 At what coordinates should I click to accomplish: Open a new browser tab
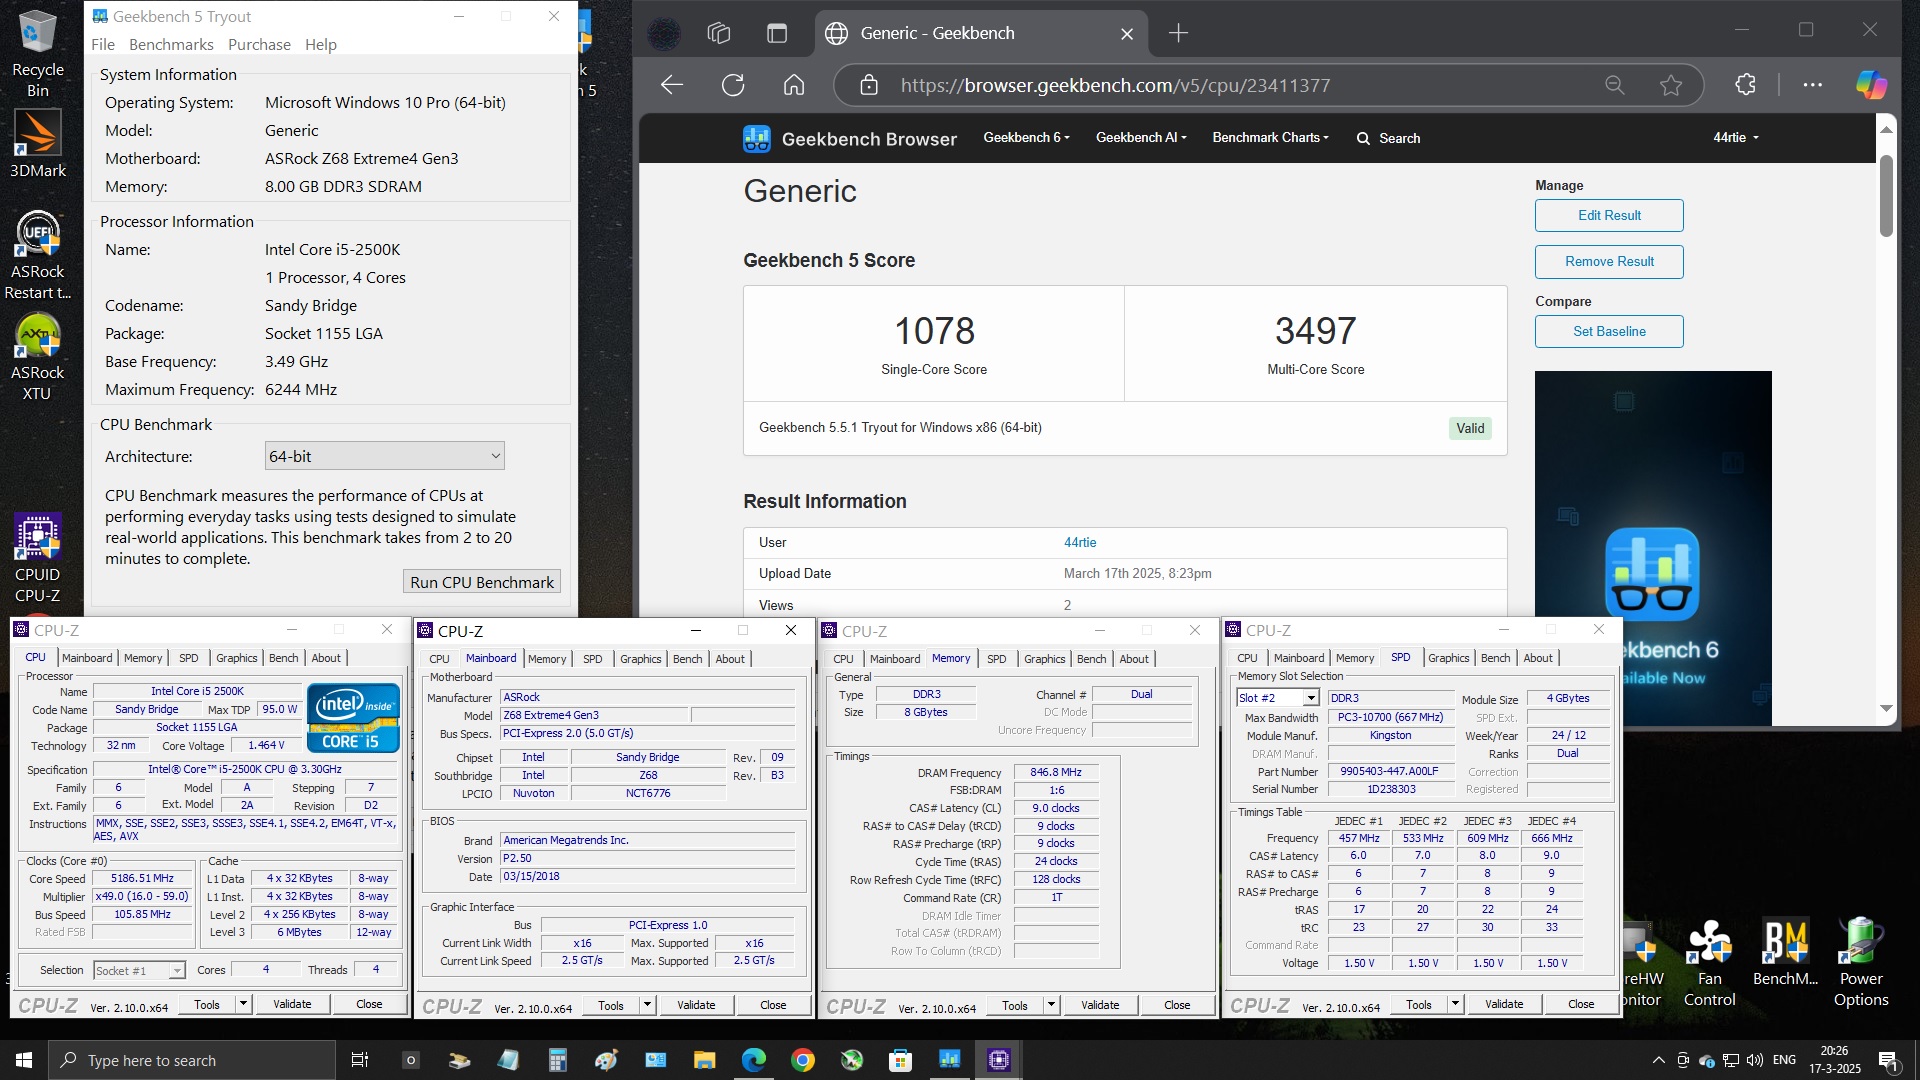(1178, 33)
